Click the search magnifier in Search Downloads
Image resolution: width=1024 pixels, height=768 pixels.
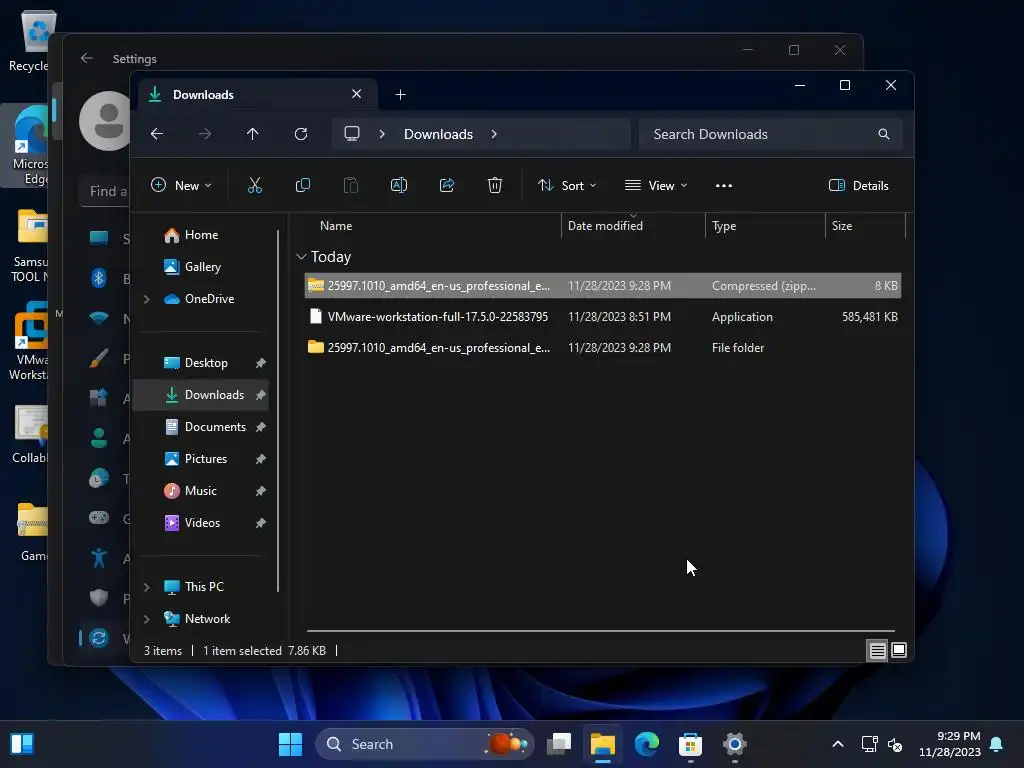point(884,134)
